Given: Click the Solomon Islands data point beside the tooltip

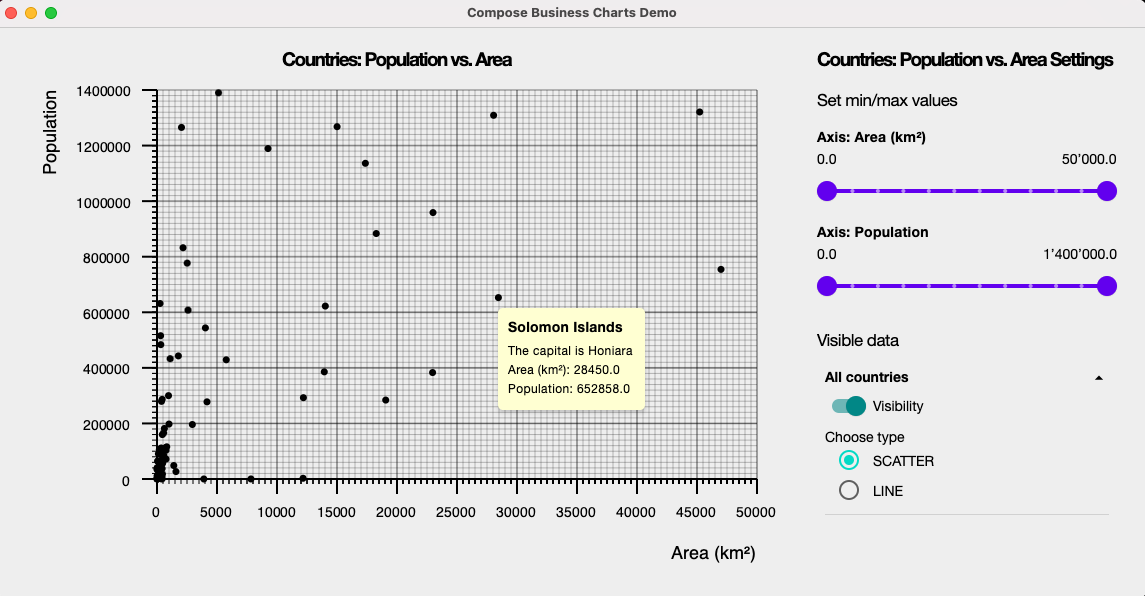Looking at the screenshot, I should click(498, 297).
